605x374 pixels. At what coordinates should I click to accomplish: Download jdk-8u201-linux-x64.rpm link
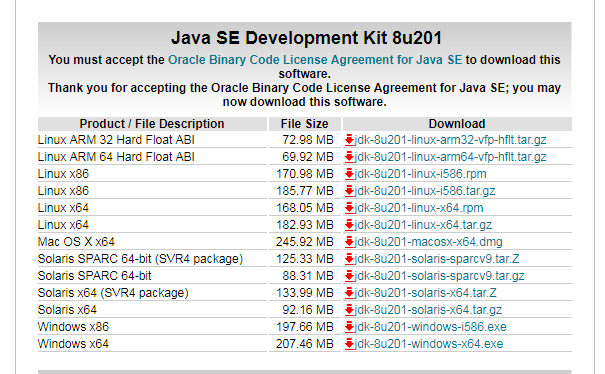coord(419,208)
